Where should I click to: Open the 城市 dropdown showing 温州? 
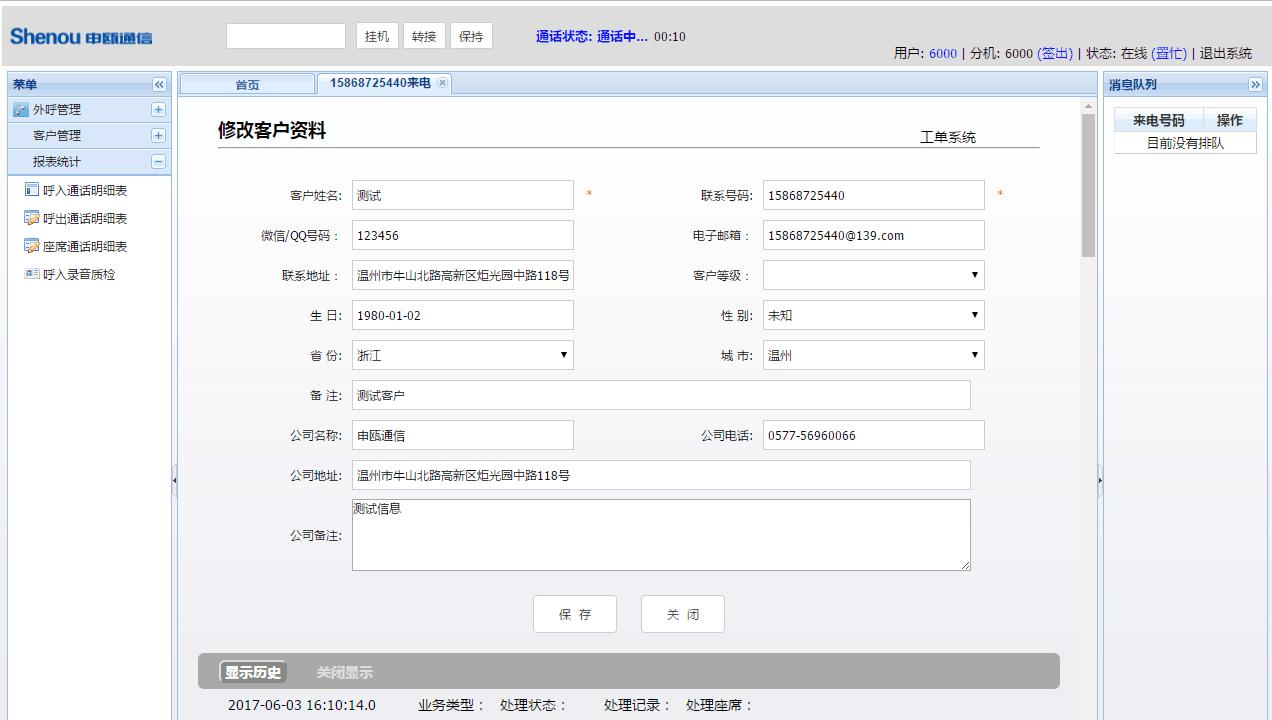point(974,354)
